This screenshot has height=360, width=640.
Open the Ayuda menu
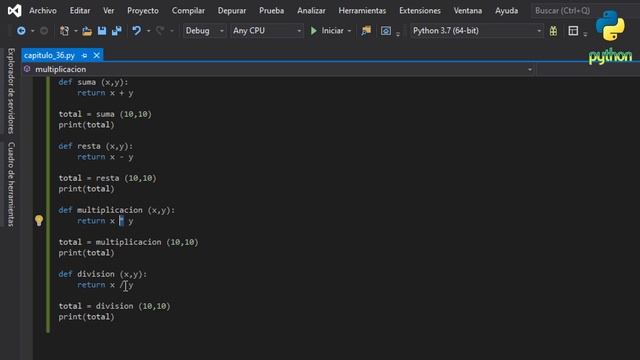tap(507, 11)
